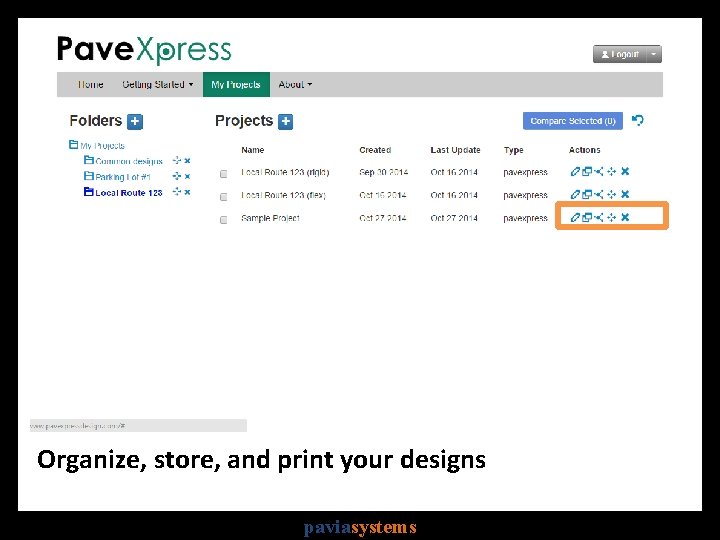
Task: Delete the Local Route 123 folder
Action: tap(187, 192)
